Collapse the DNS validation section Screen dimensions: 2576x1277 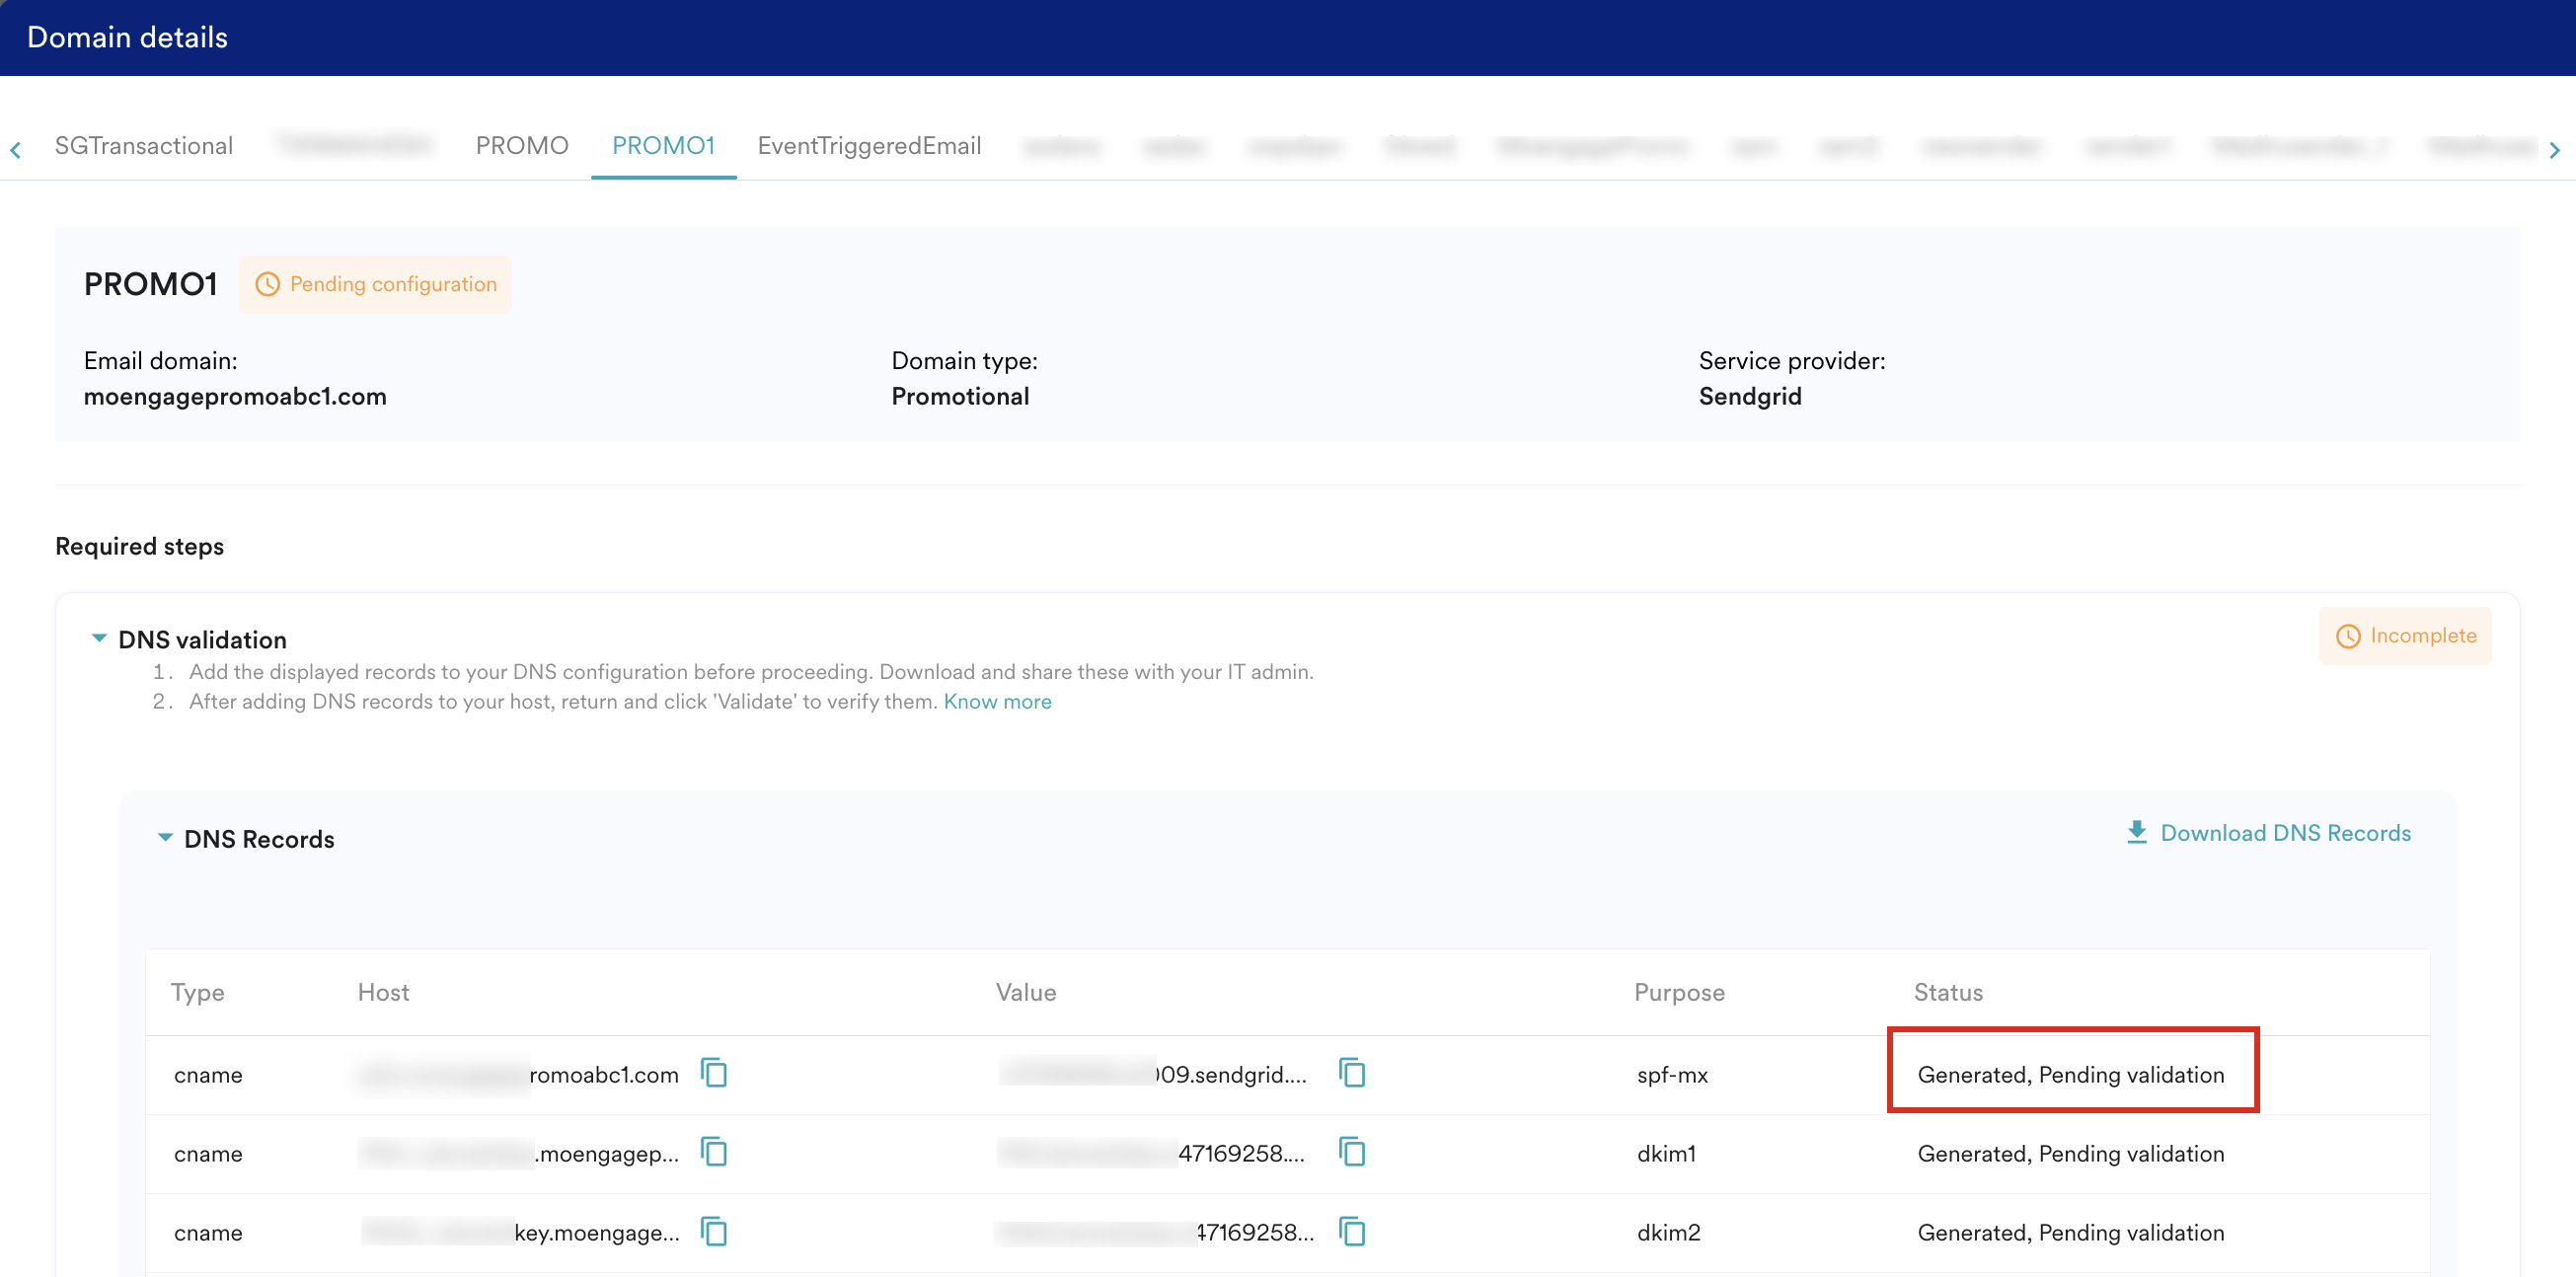click(x=99, y=638)
